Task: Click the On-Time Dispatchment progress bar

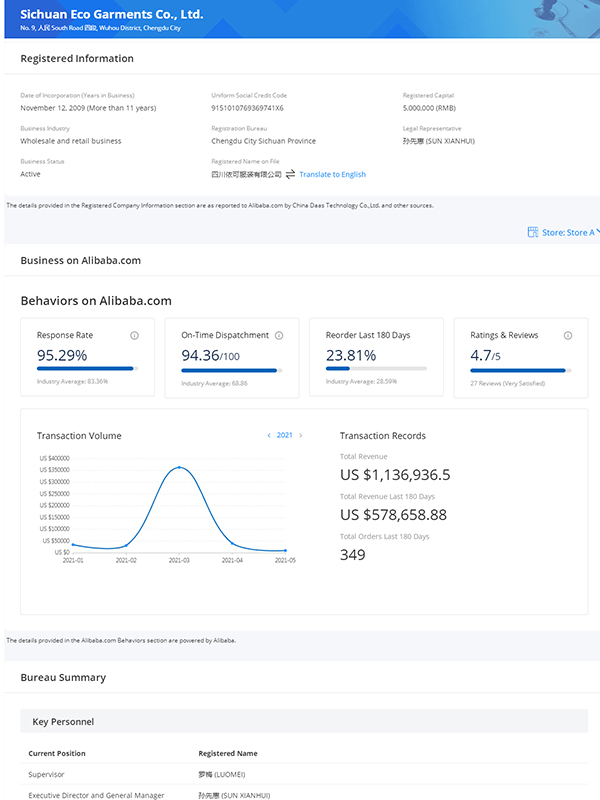Action: pyautogui.click(x=232, y=370)
